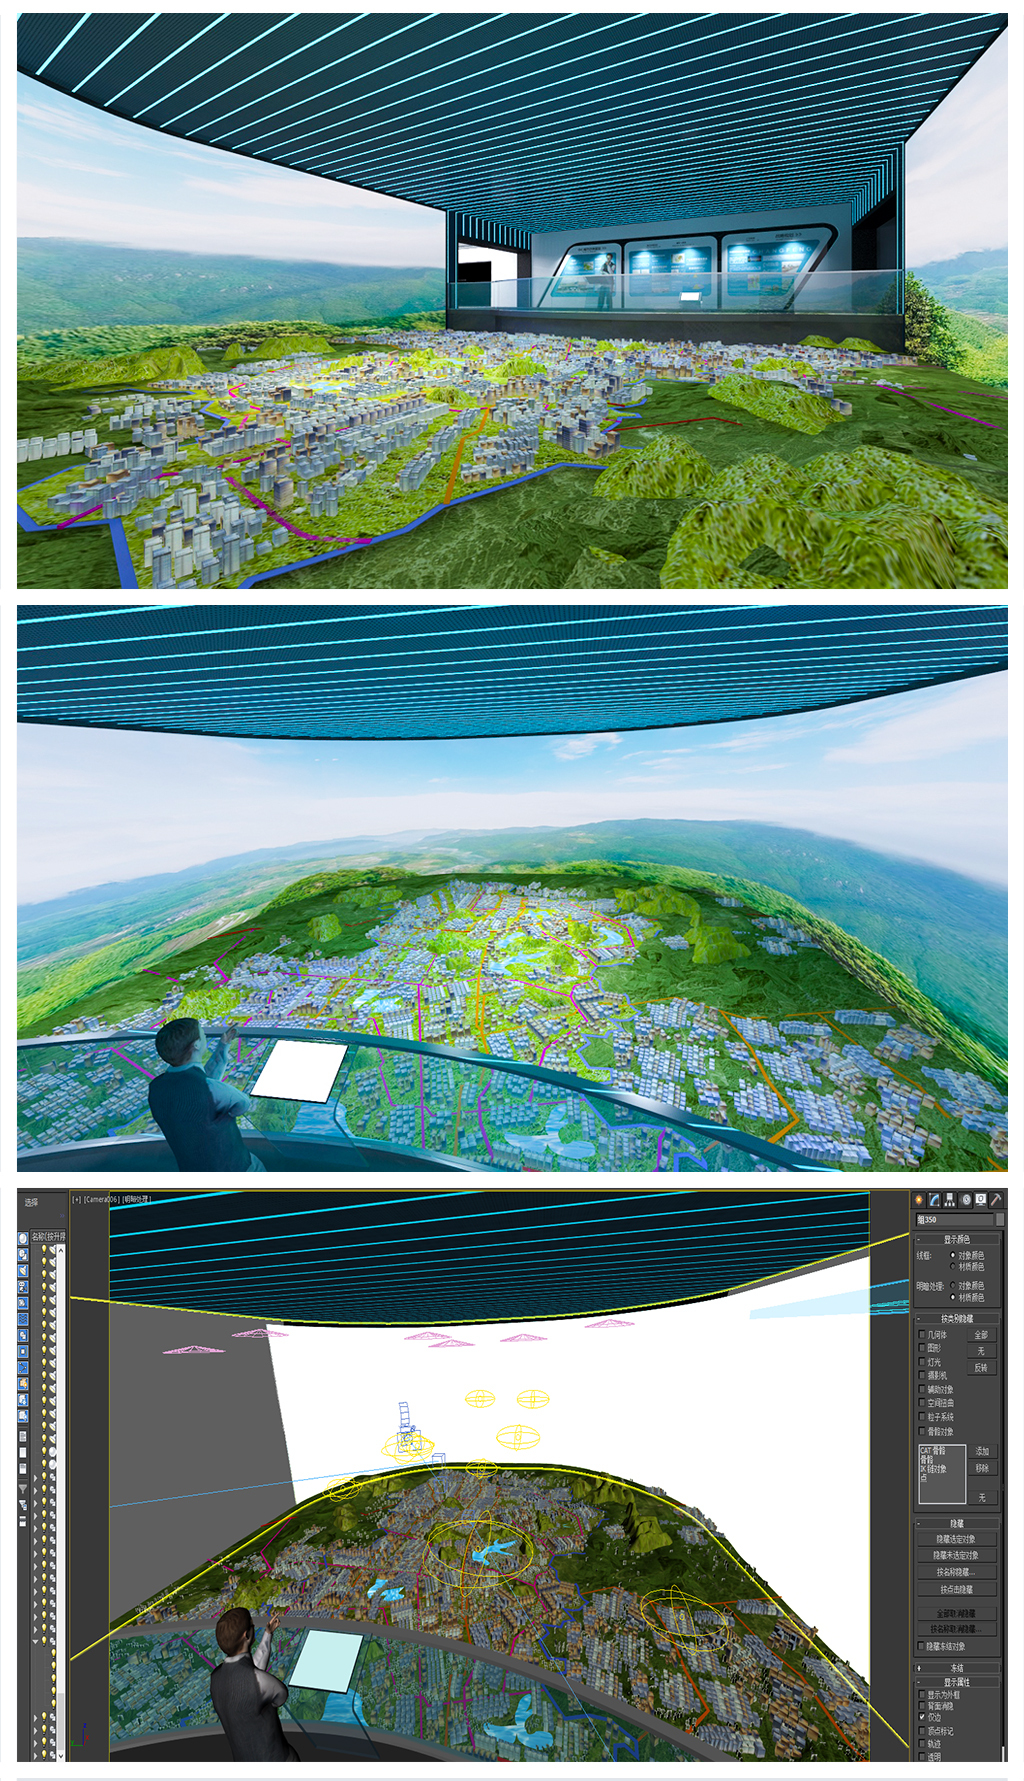This screenshot has width=1024, height=1781.
Task: Select CAT 骨骼 in the category list
Action: pos(931,1450)
